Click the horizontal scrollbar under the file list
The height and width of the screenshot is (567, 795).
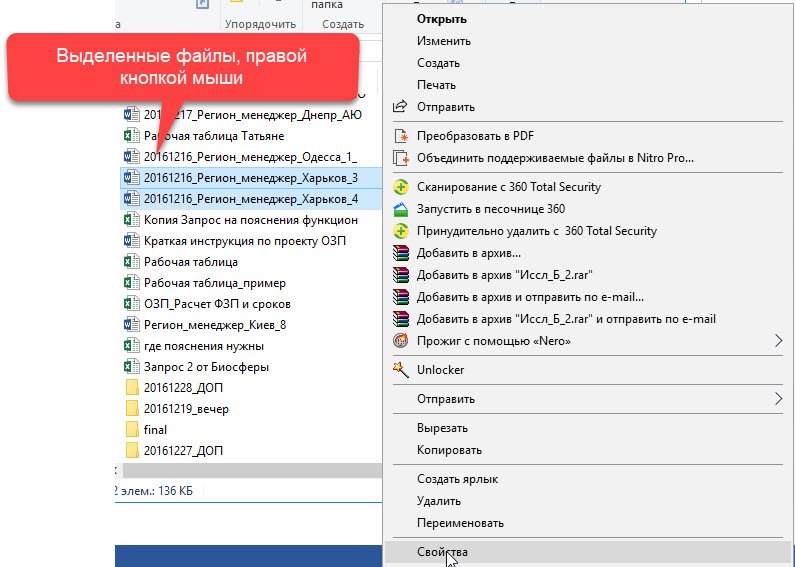(x=250, y=470)
